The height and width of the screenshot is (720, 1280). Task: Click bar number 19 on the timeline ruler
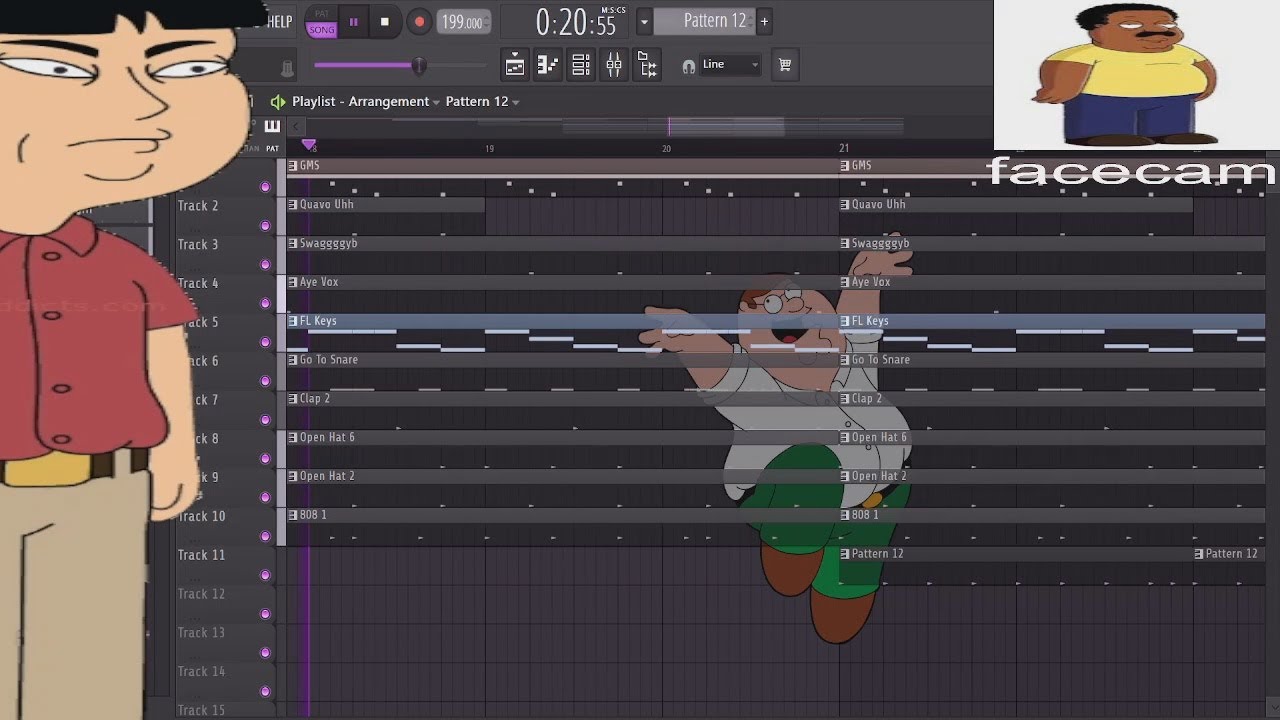[489, 149]
